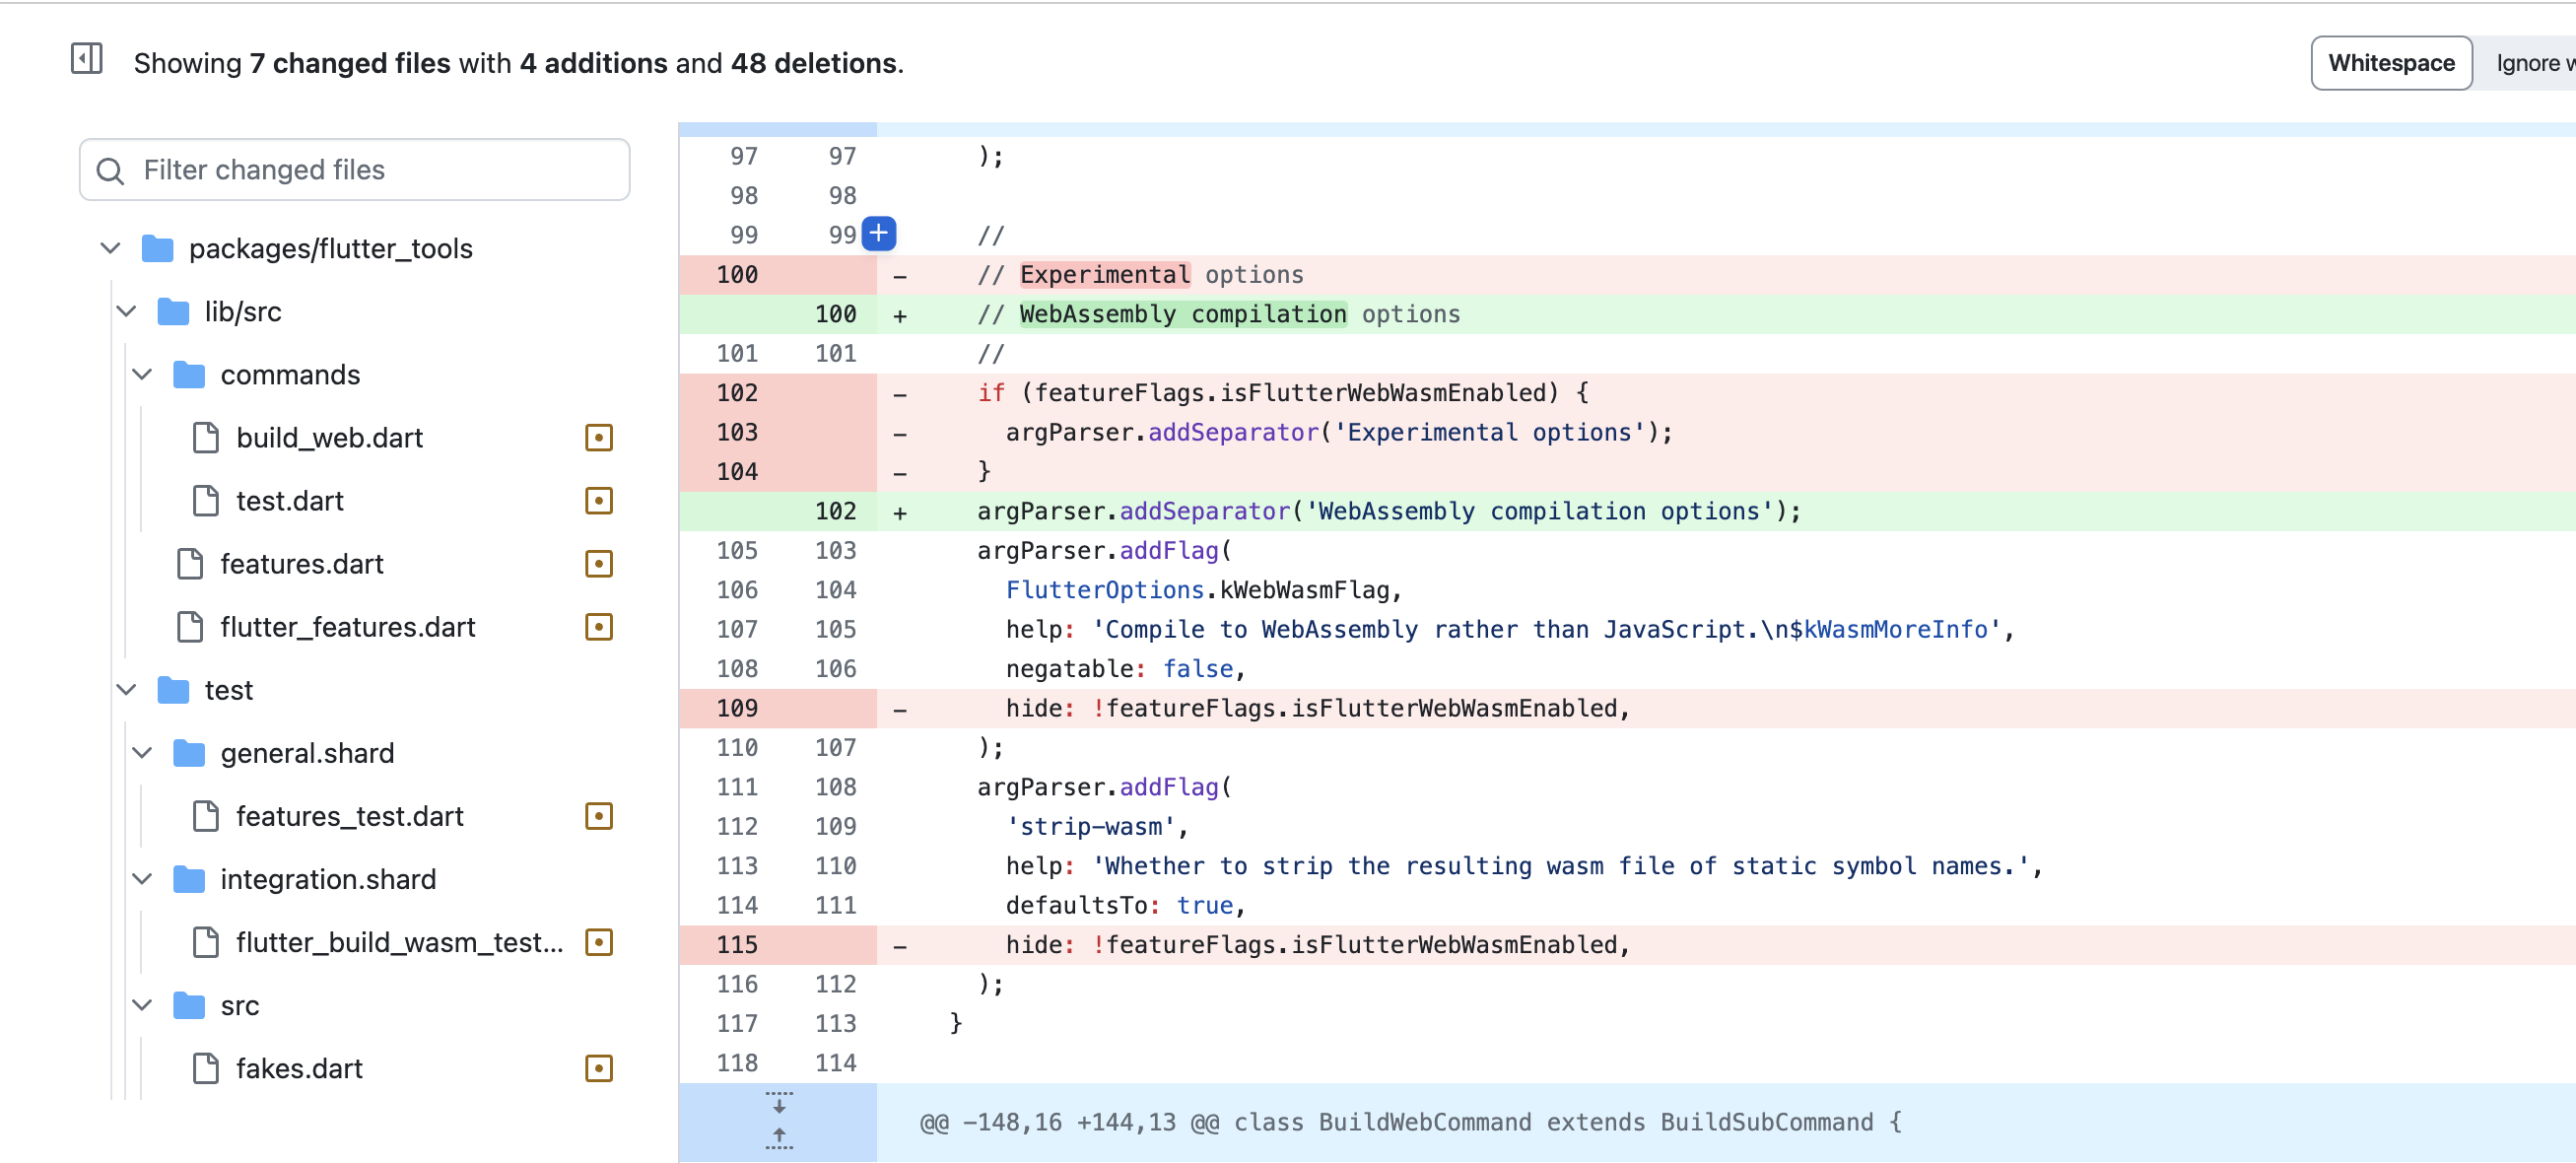Select the Ignore whitespace toggle option

(2527, 63)
